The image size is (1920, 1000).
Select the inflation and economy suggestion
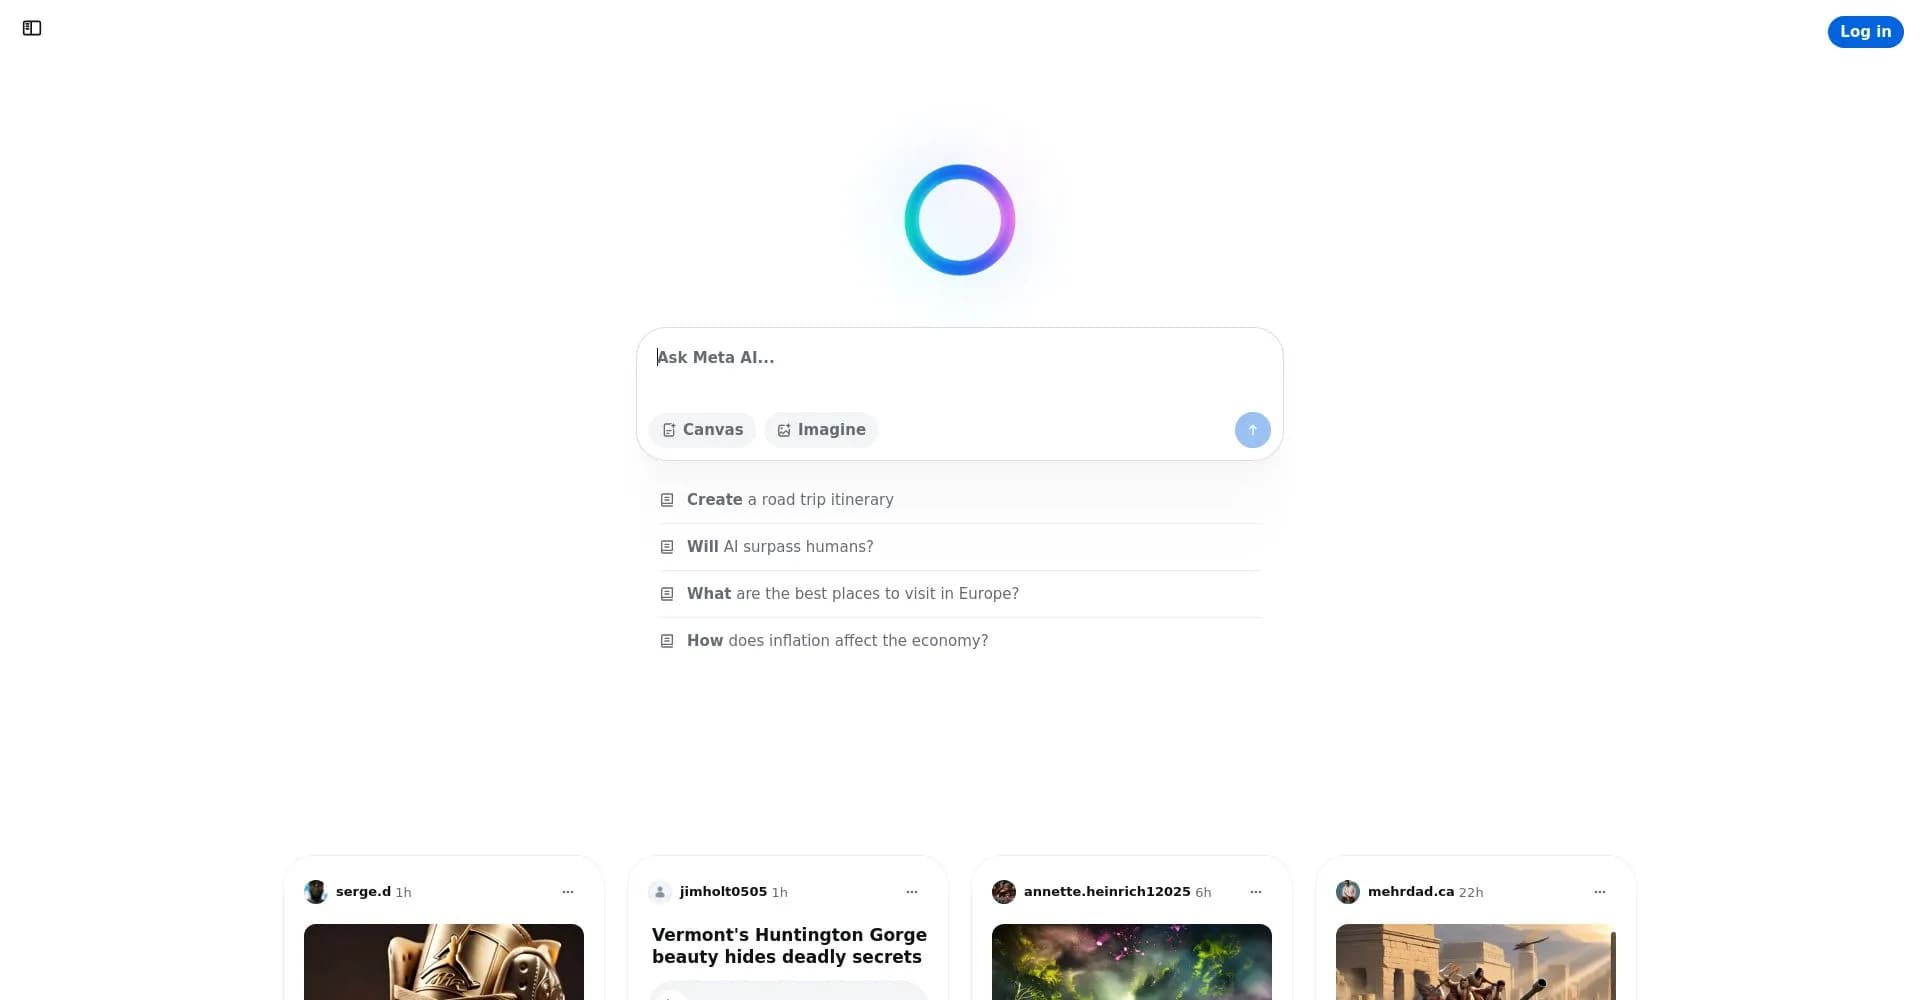pos(837,640)
